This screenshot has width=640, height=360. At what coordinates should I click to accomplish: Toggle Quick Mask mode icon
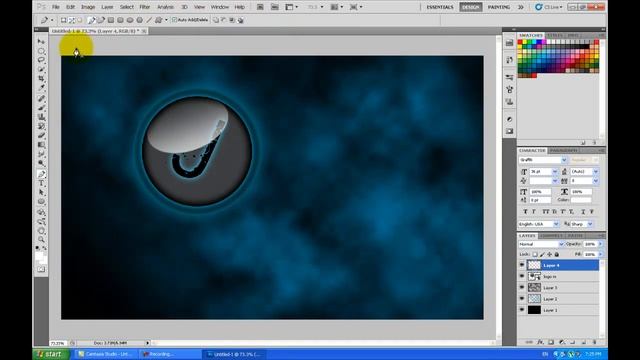(41, 269)
